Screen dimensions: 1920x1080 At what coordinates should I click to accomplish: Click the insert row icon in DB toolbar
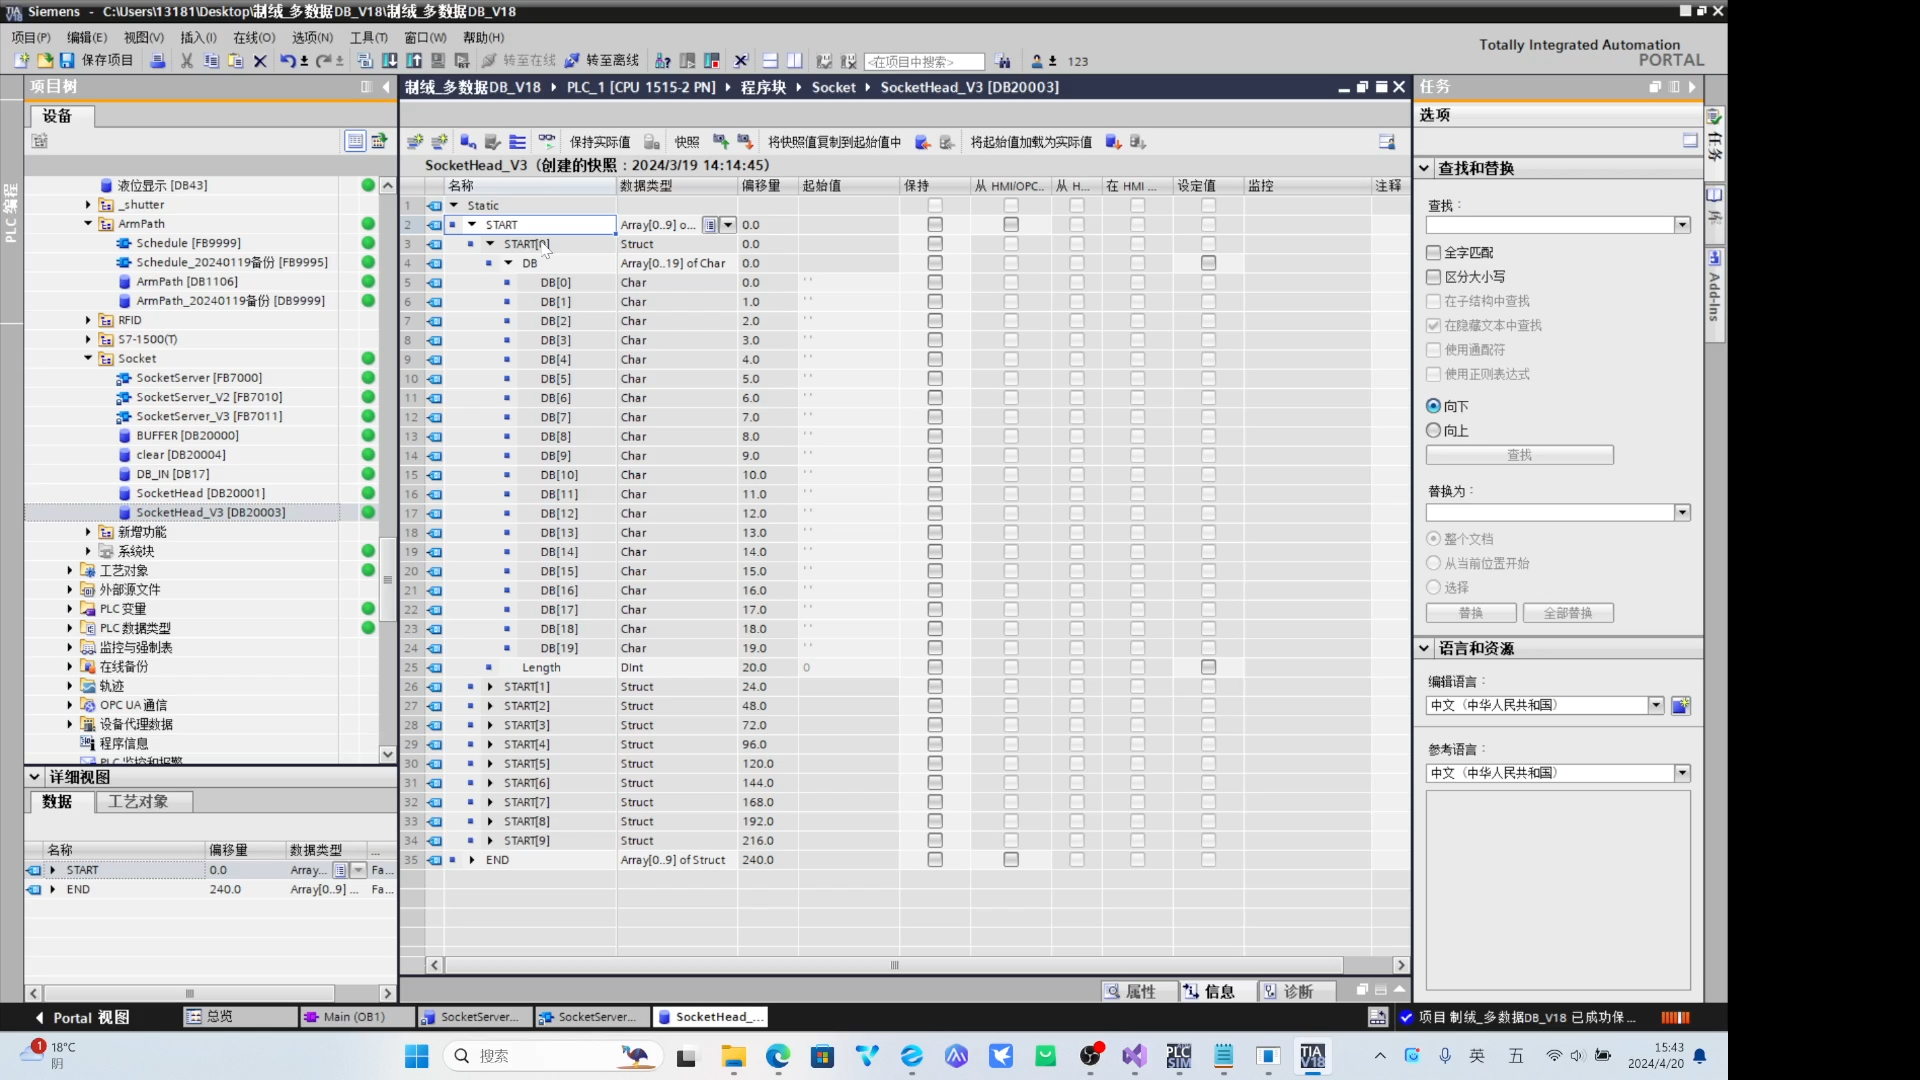(x=414, y=142)
